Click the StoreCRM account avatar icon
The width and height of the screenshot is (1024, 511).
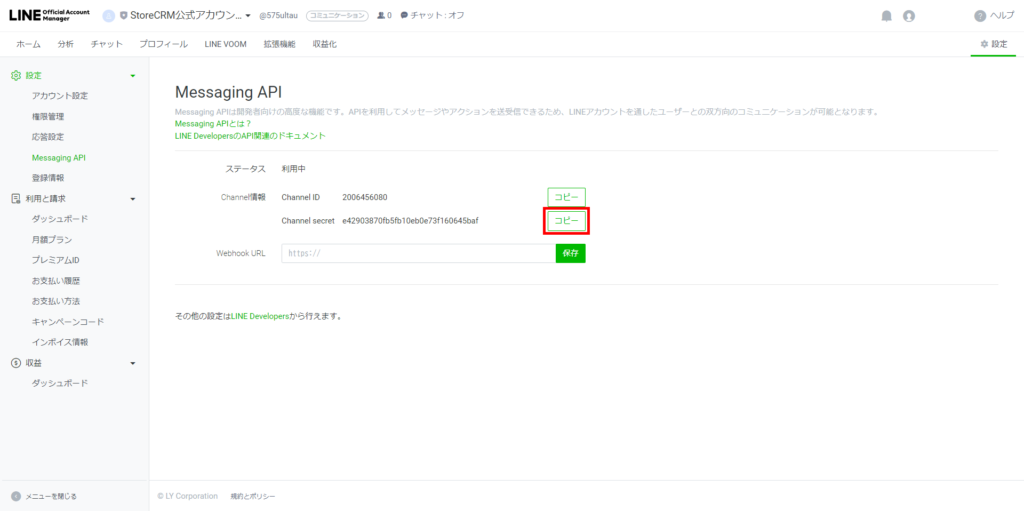109,16
